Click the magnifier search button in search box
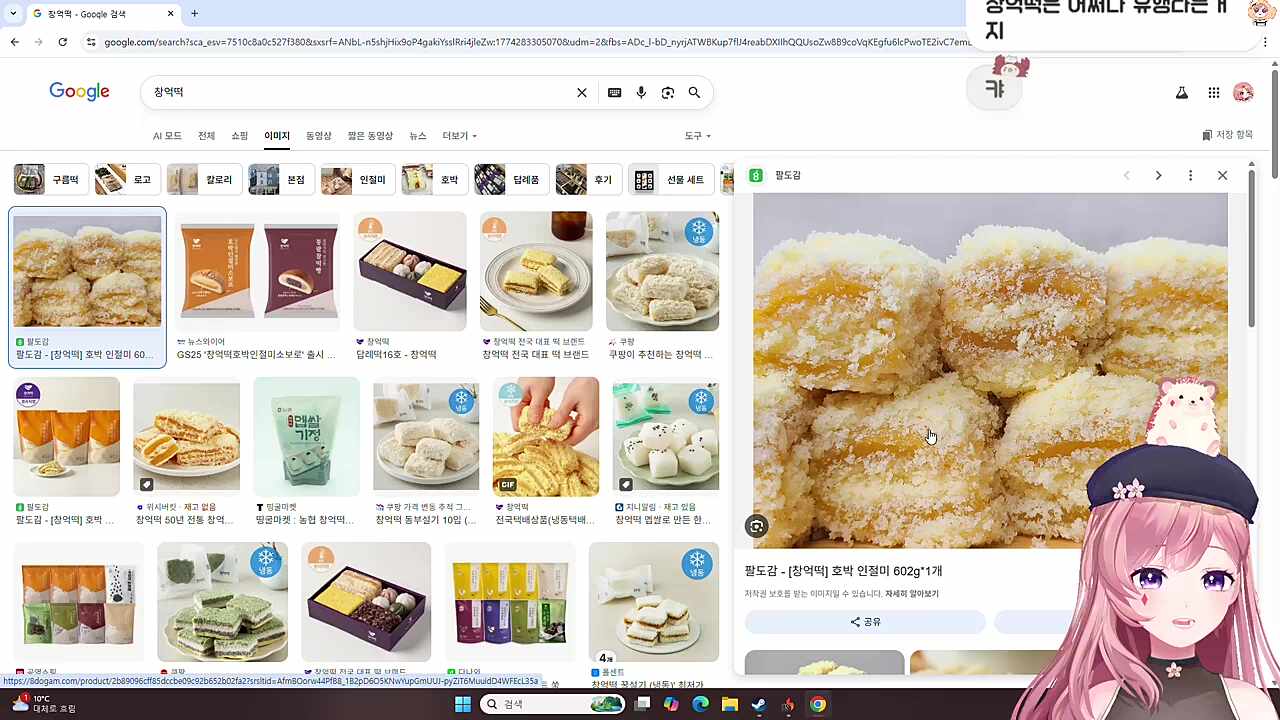1280x720 pixels. coord(694,93)
